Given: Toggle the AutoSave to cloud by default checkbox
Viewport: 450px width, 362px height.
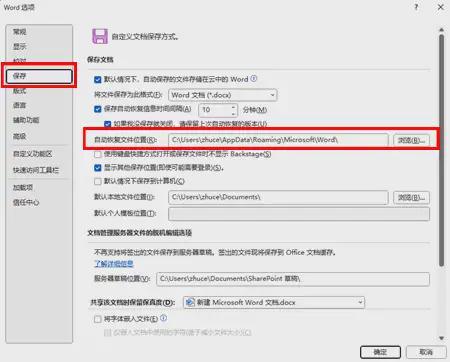Looking at the screenshot, I should tap(98, 80).
